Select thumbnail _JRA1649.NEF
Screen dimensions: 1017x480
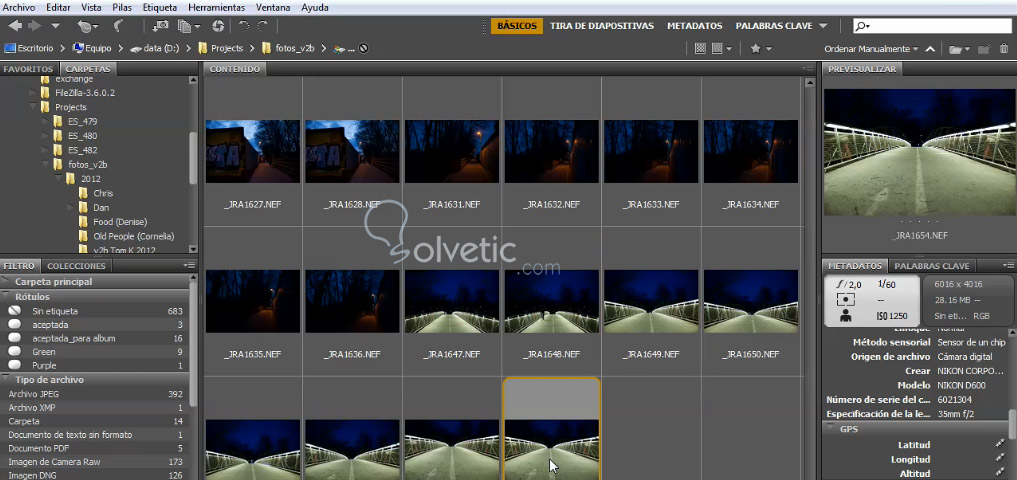point(651,302)
